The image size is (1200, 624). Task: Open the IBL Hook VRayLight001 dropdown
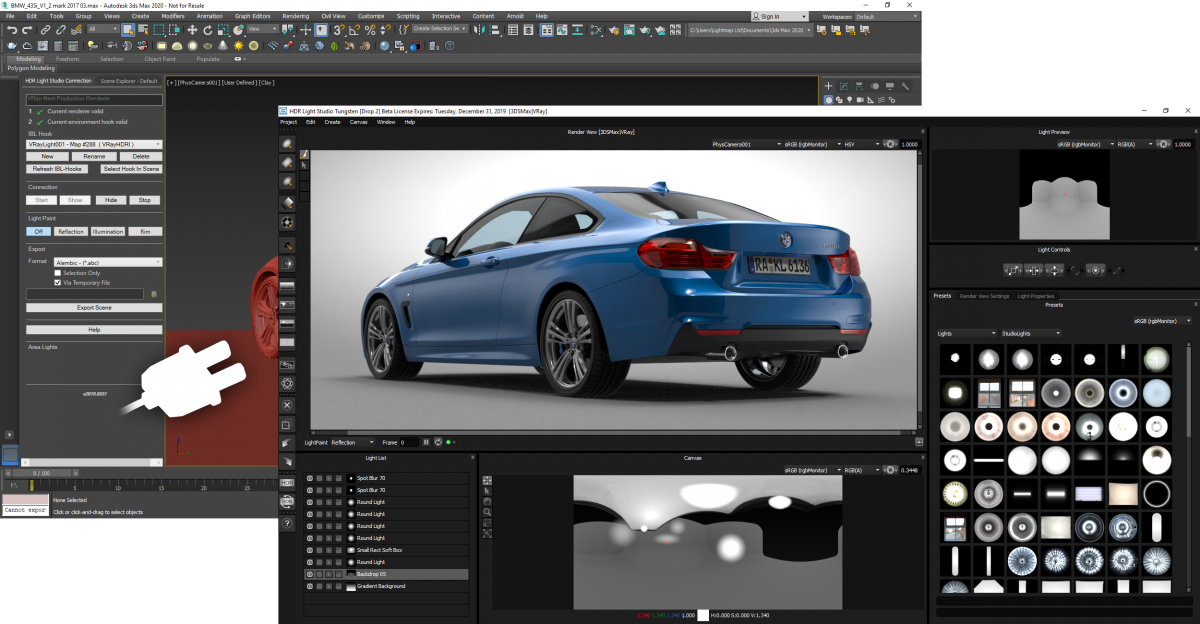tap(94, 144)
